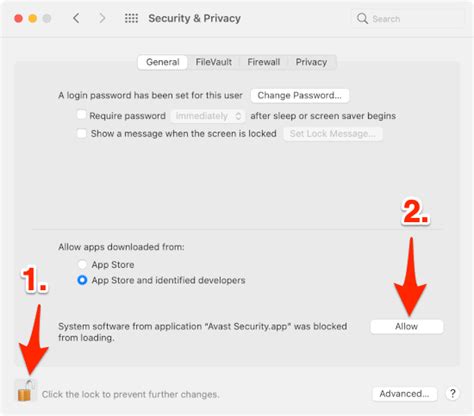Go back with the left chevron
Image resolution: width=474 pixels, height=416 pixels.
pos(76,18)
